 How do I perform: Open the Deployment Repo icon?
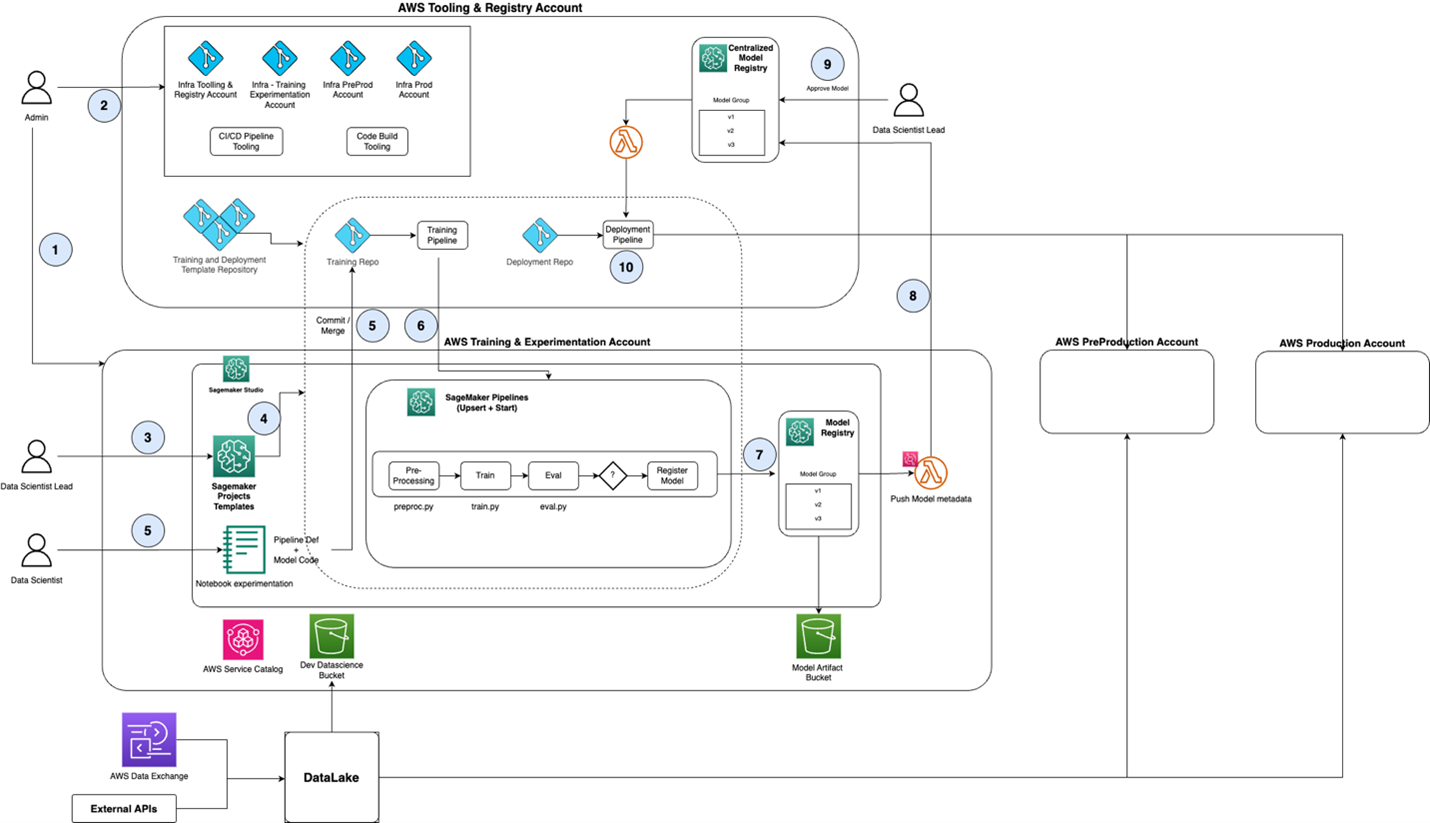click(x=539, y=235)
